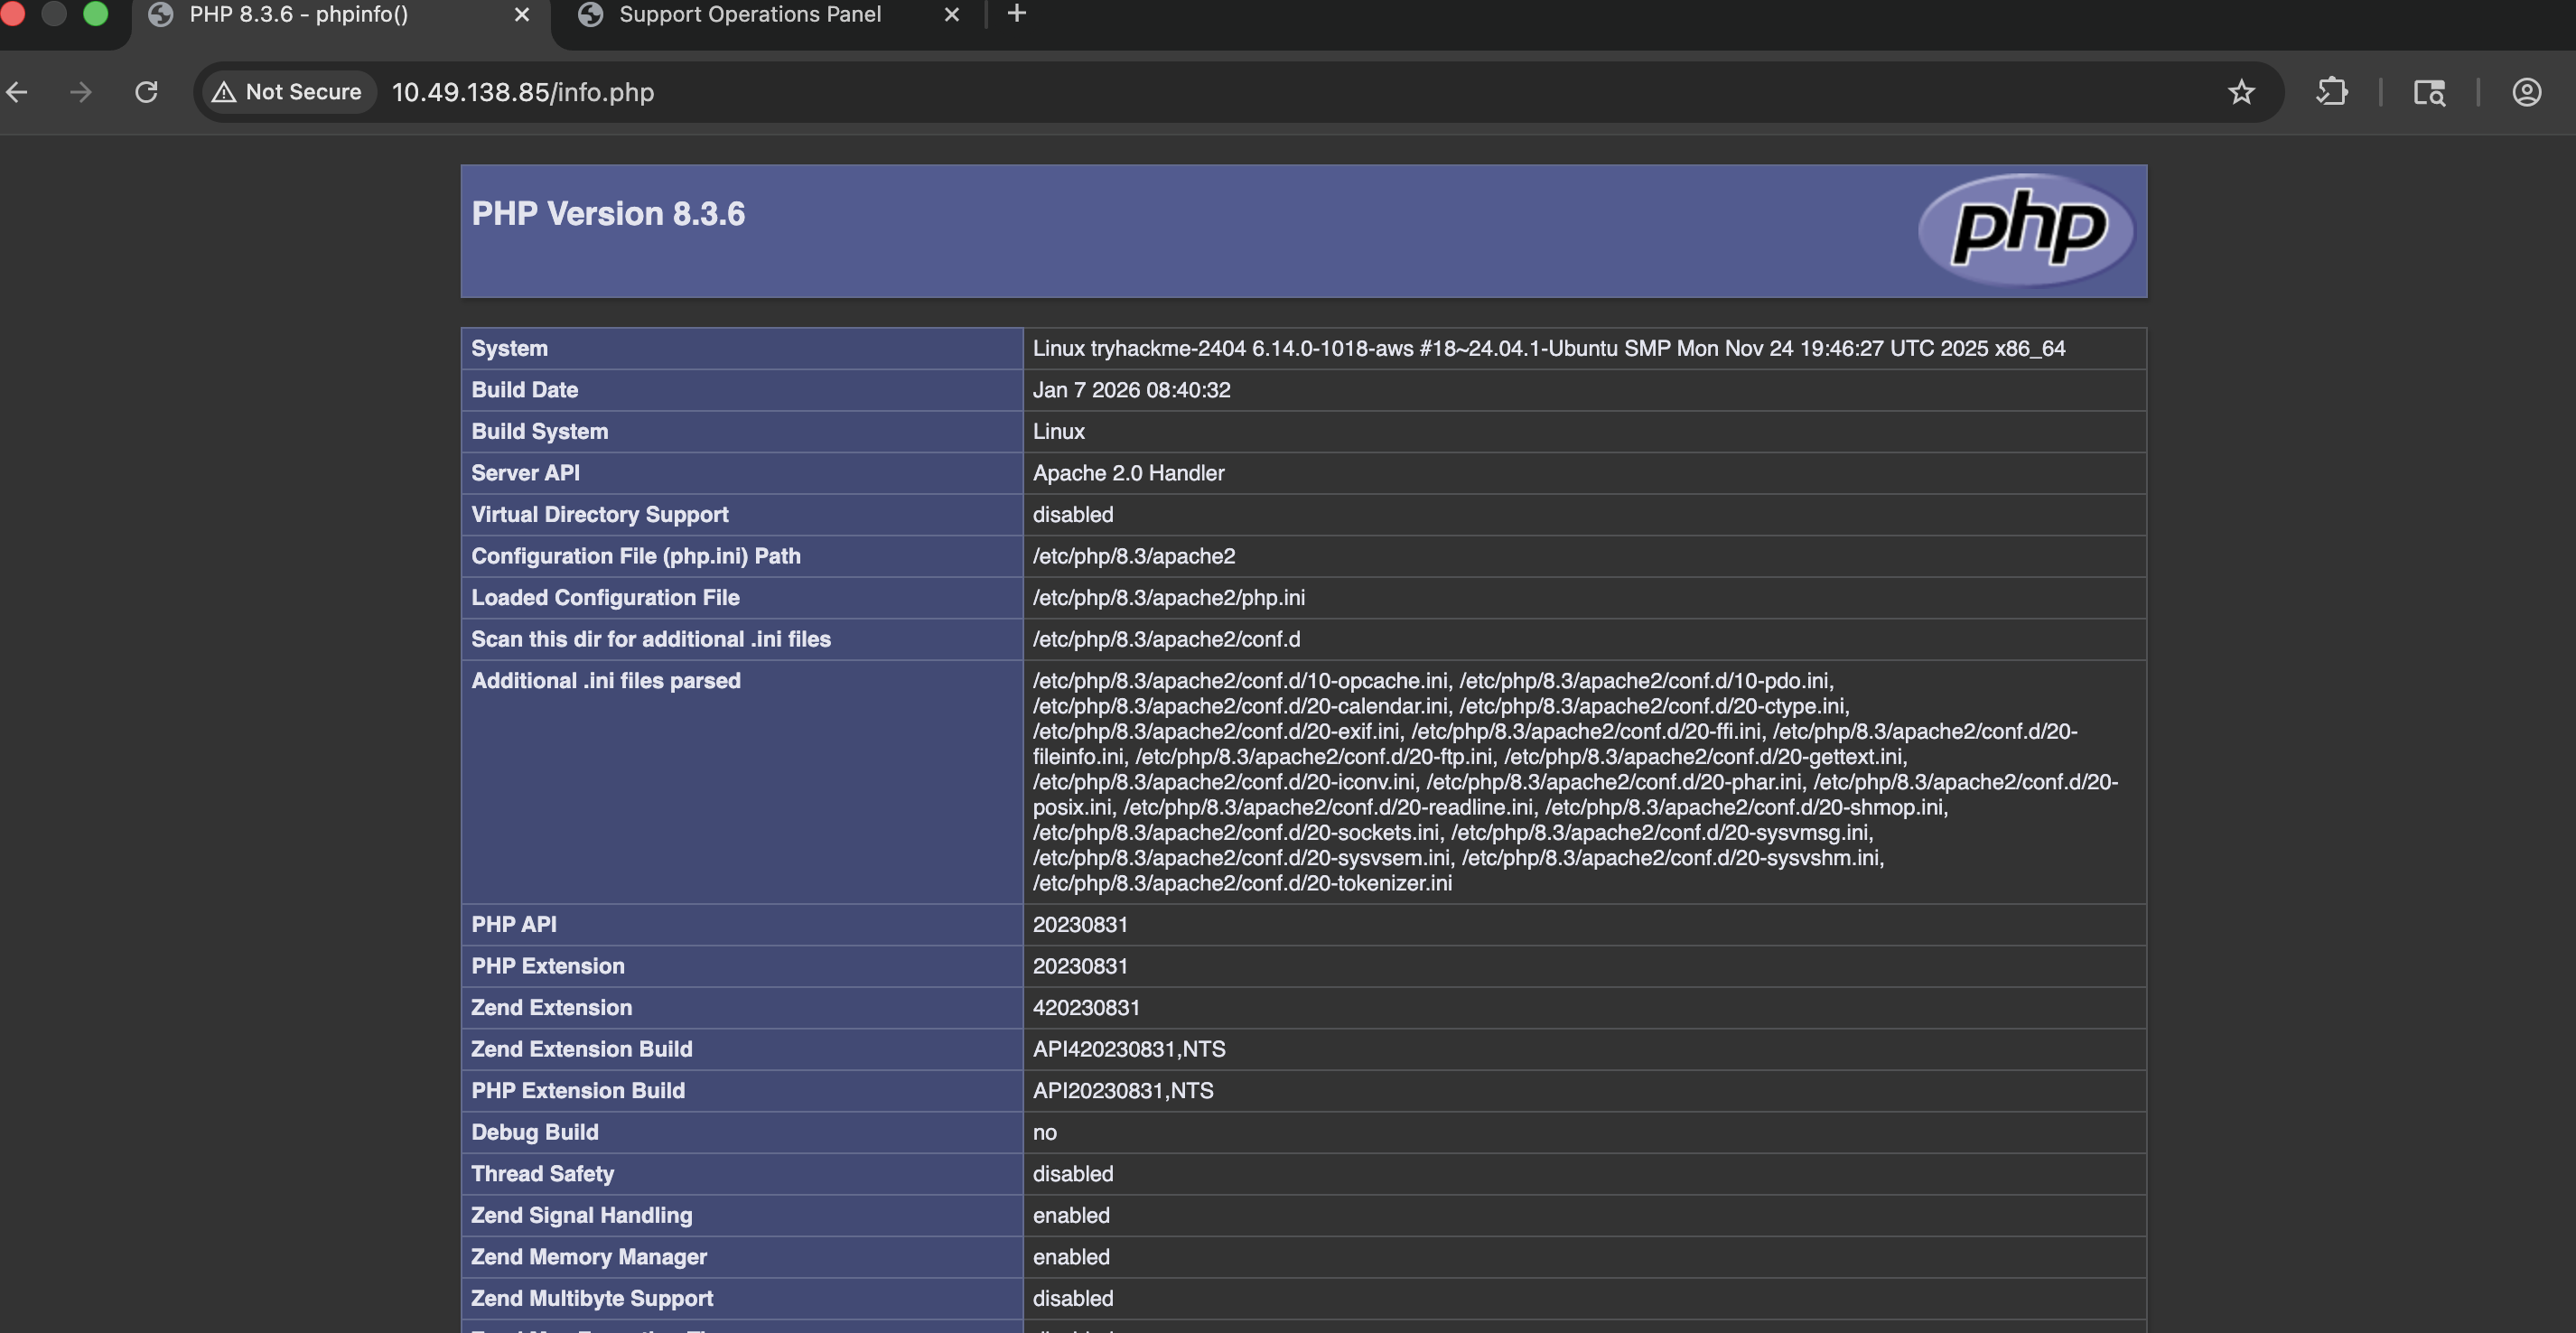The width and height of the screenshot is (2576, 1333).
Task: Click the PHP Extension label
Action: click(547, 966)
